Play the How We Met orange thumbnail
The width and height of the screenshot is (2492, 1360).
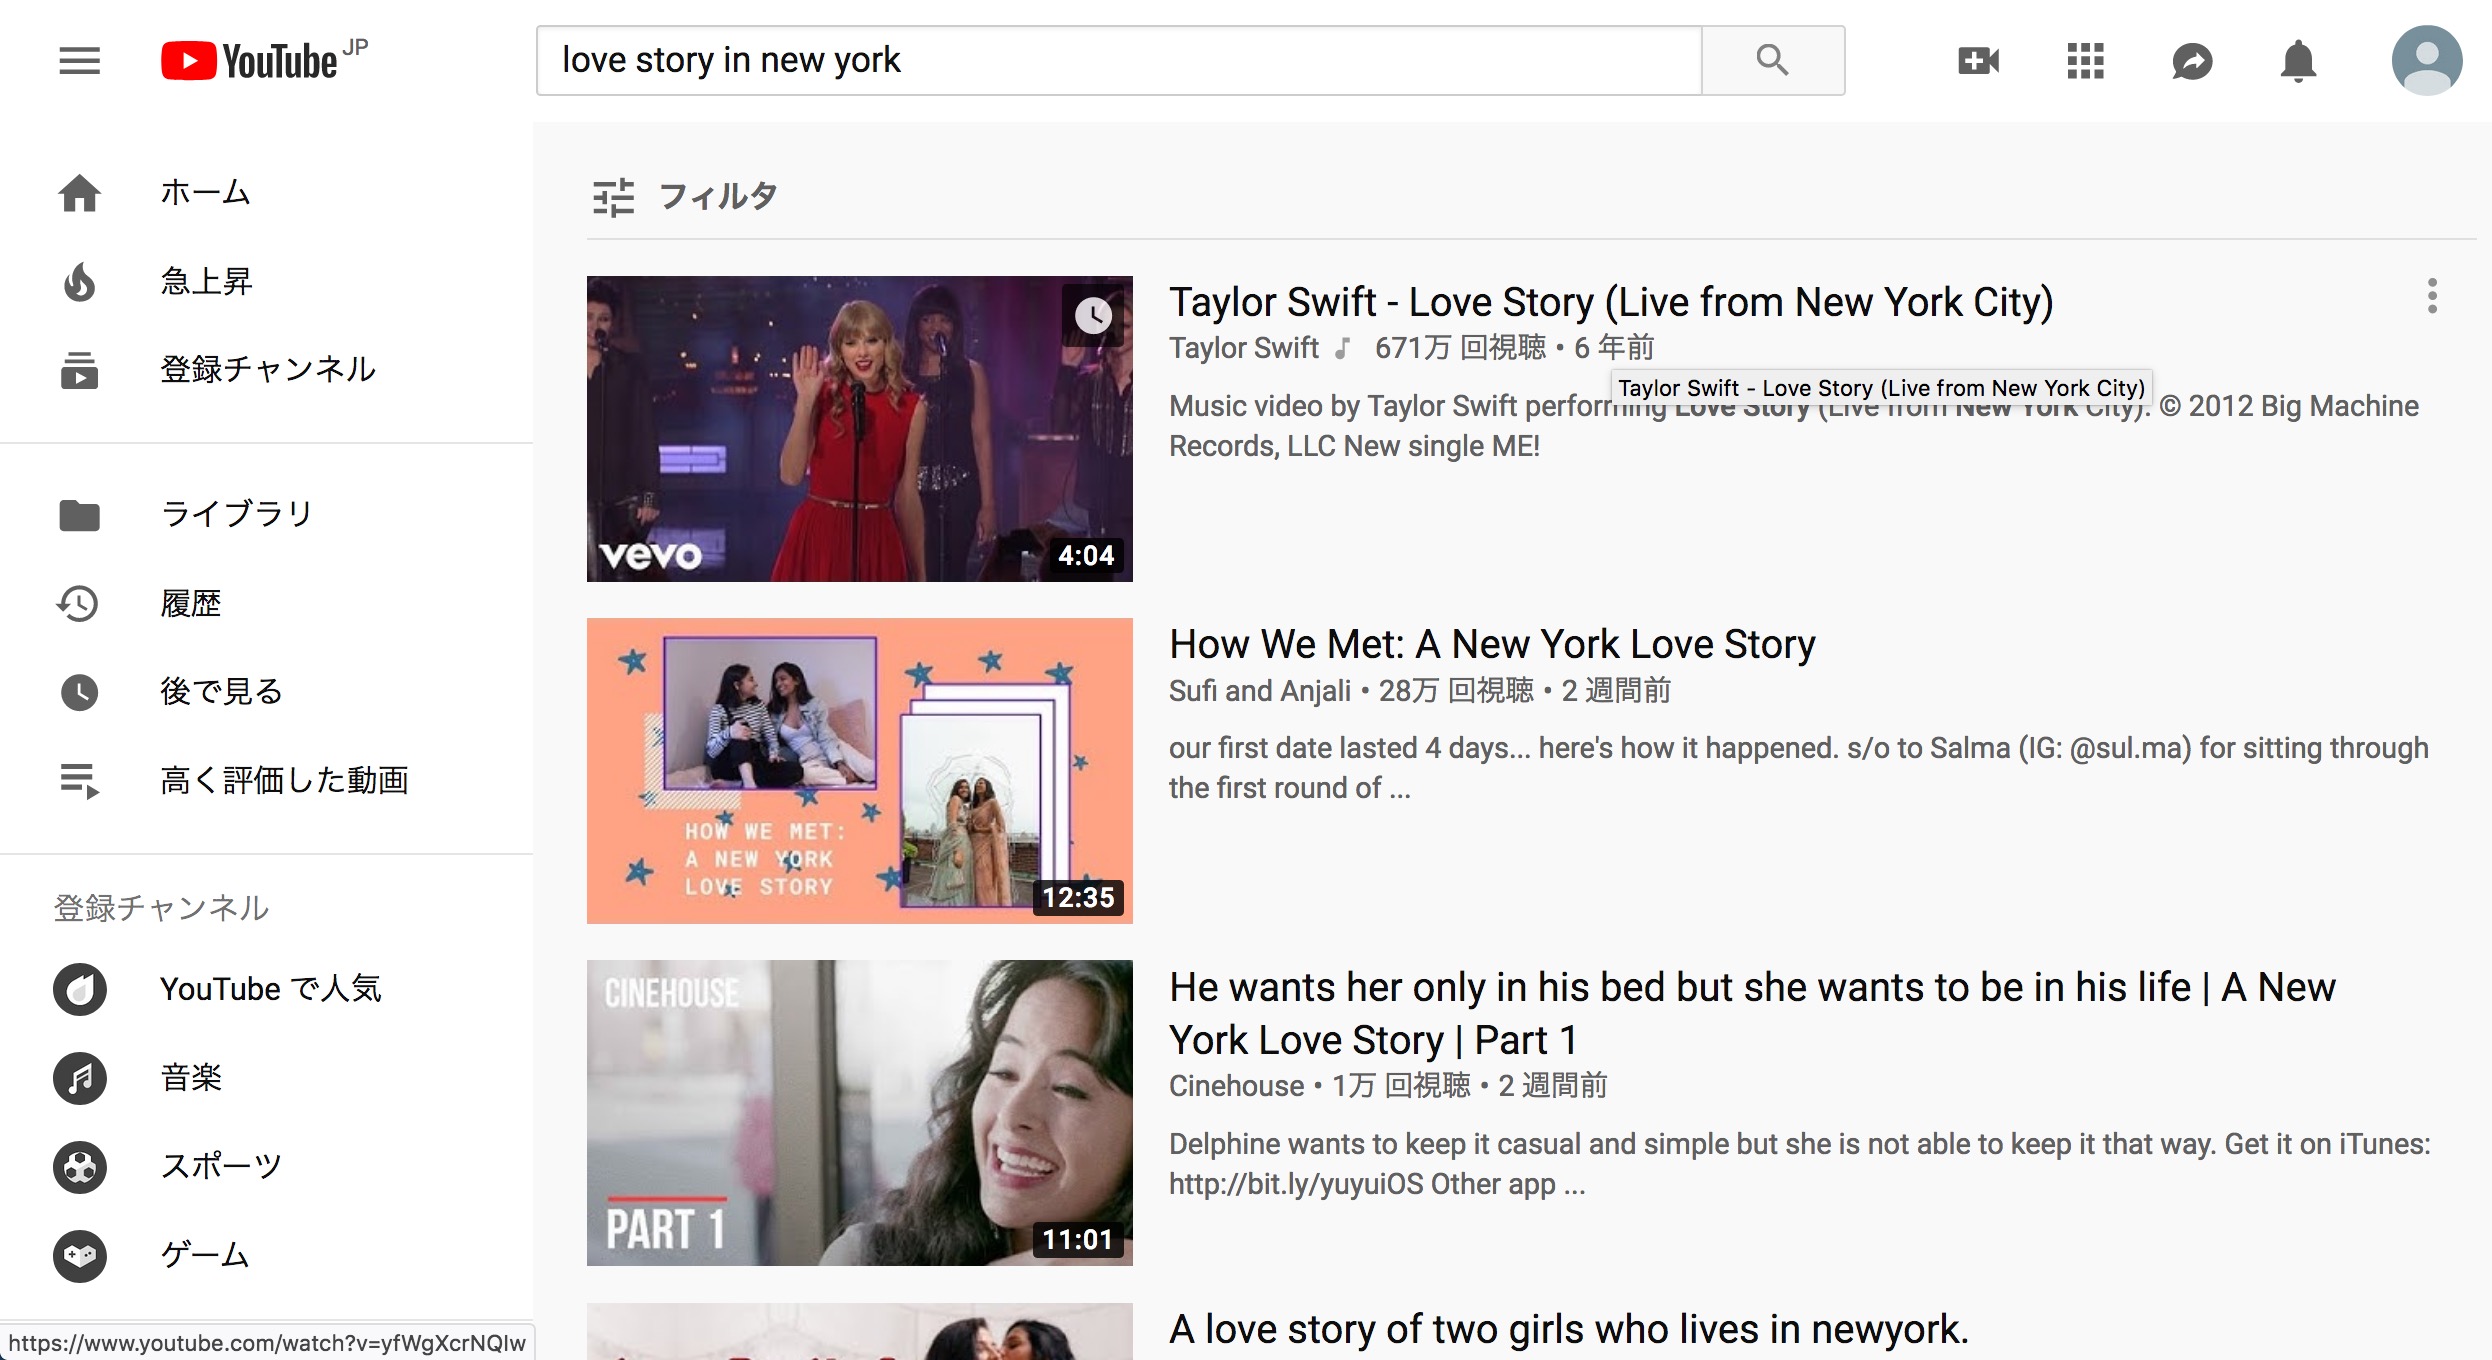(860, 771)
